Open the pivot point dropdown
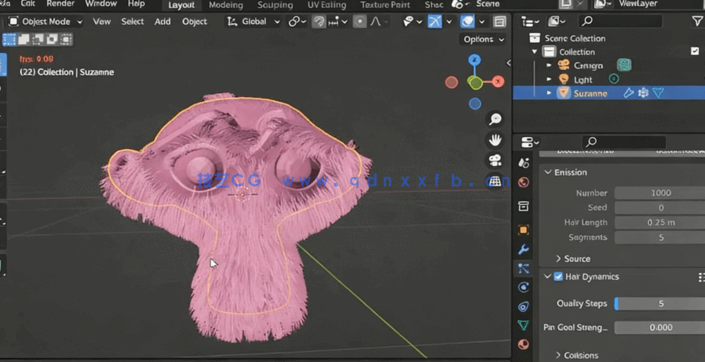705x362 pixels. coord(297,22)
